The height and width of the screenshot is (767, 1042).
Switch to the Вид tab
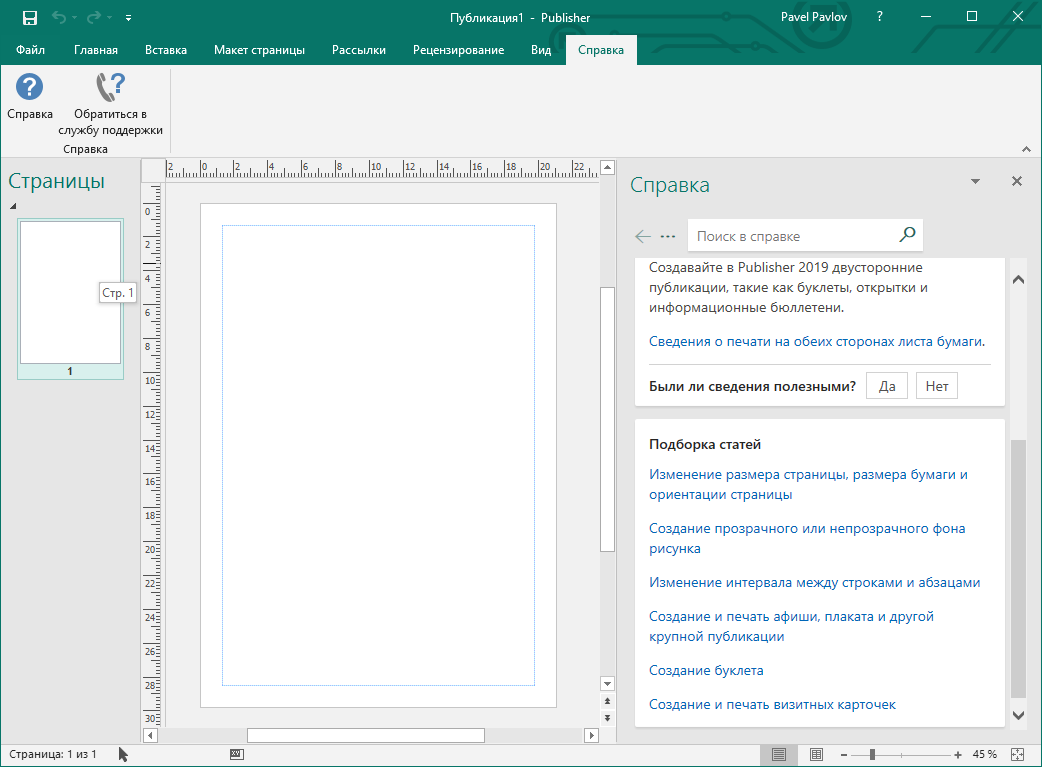tap(541, 50)
